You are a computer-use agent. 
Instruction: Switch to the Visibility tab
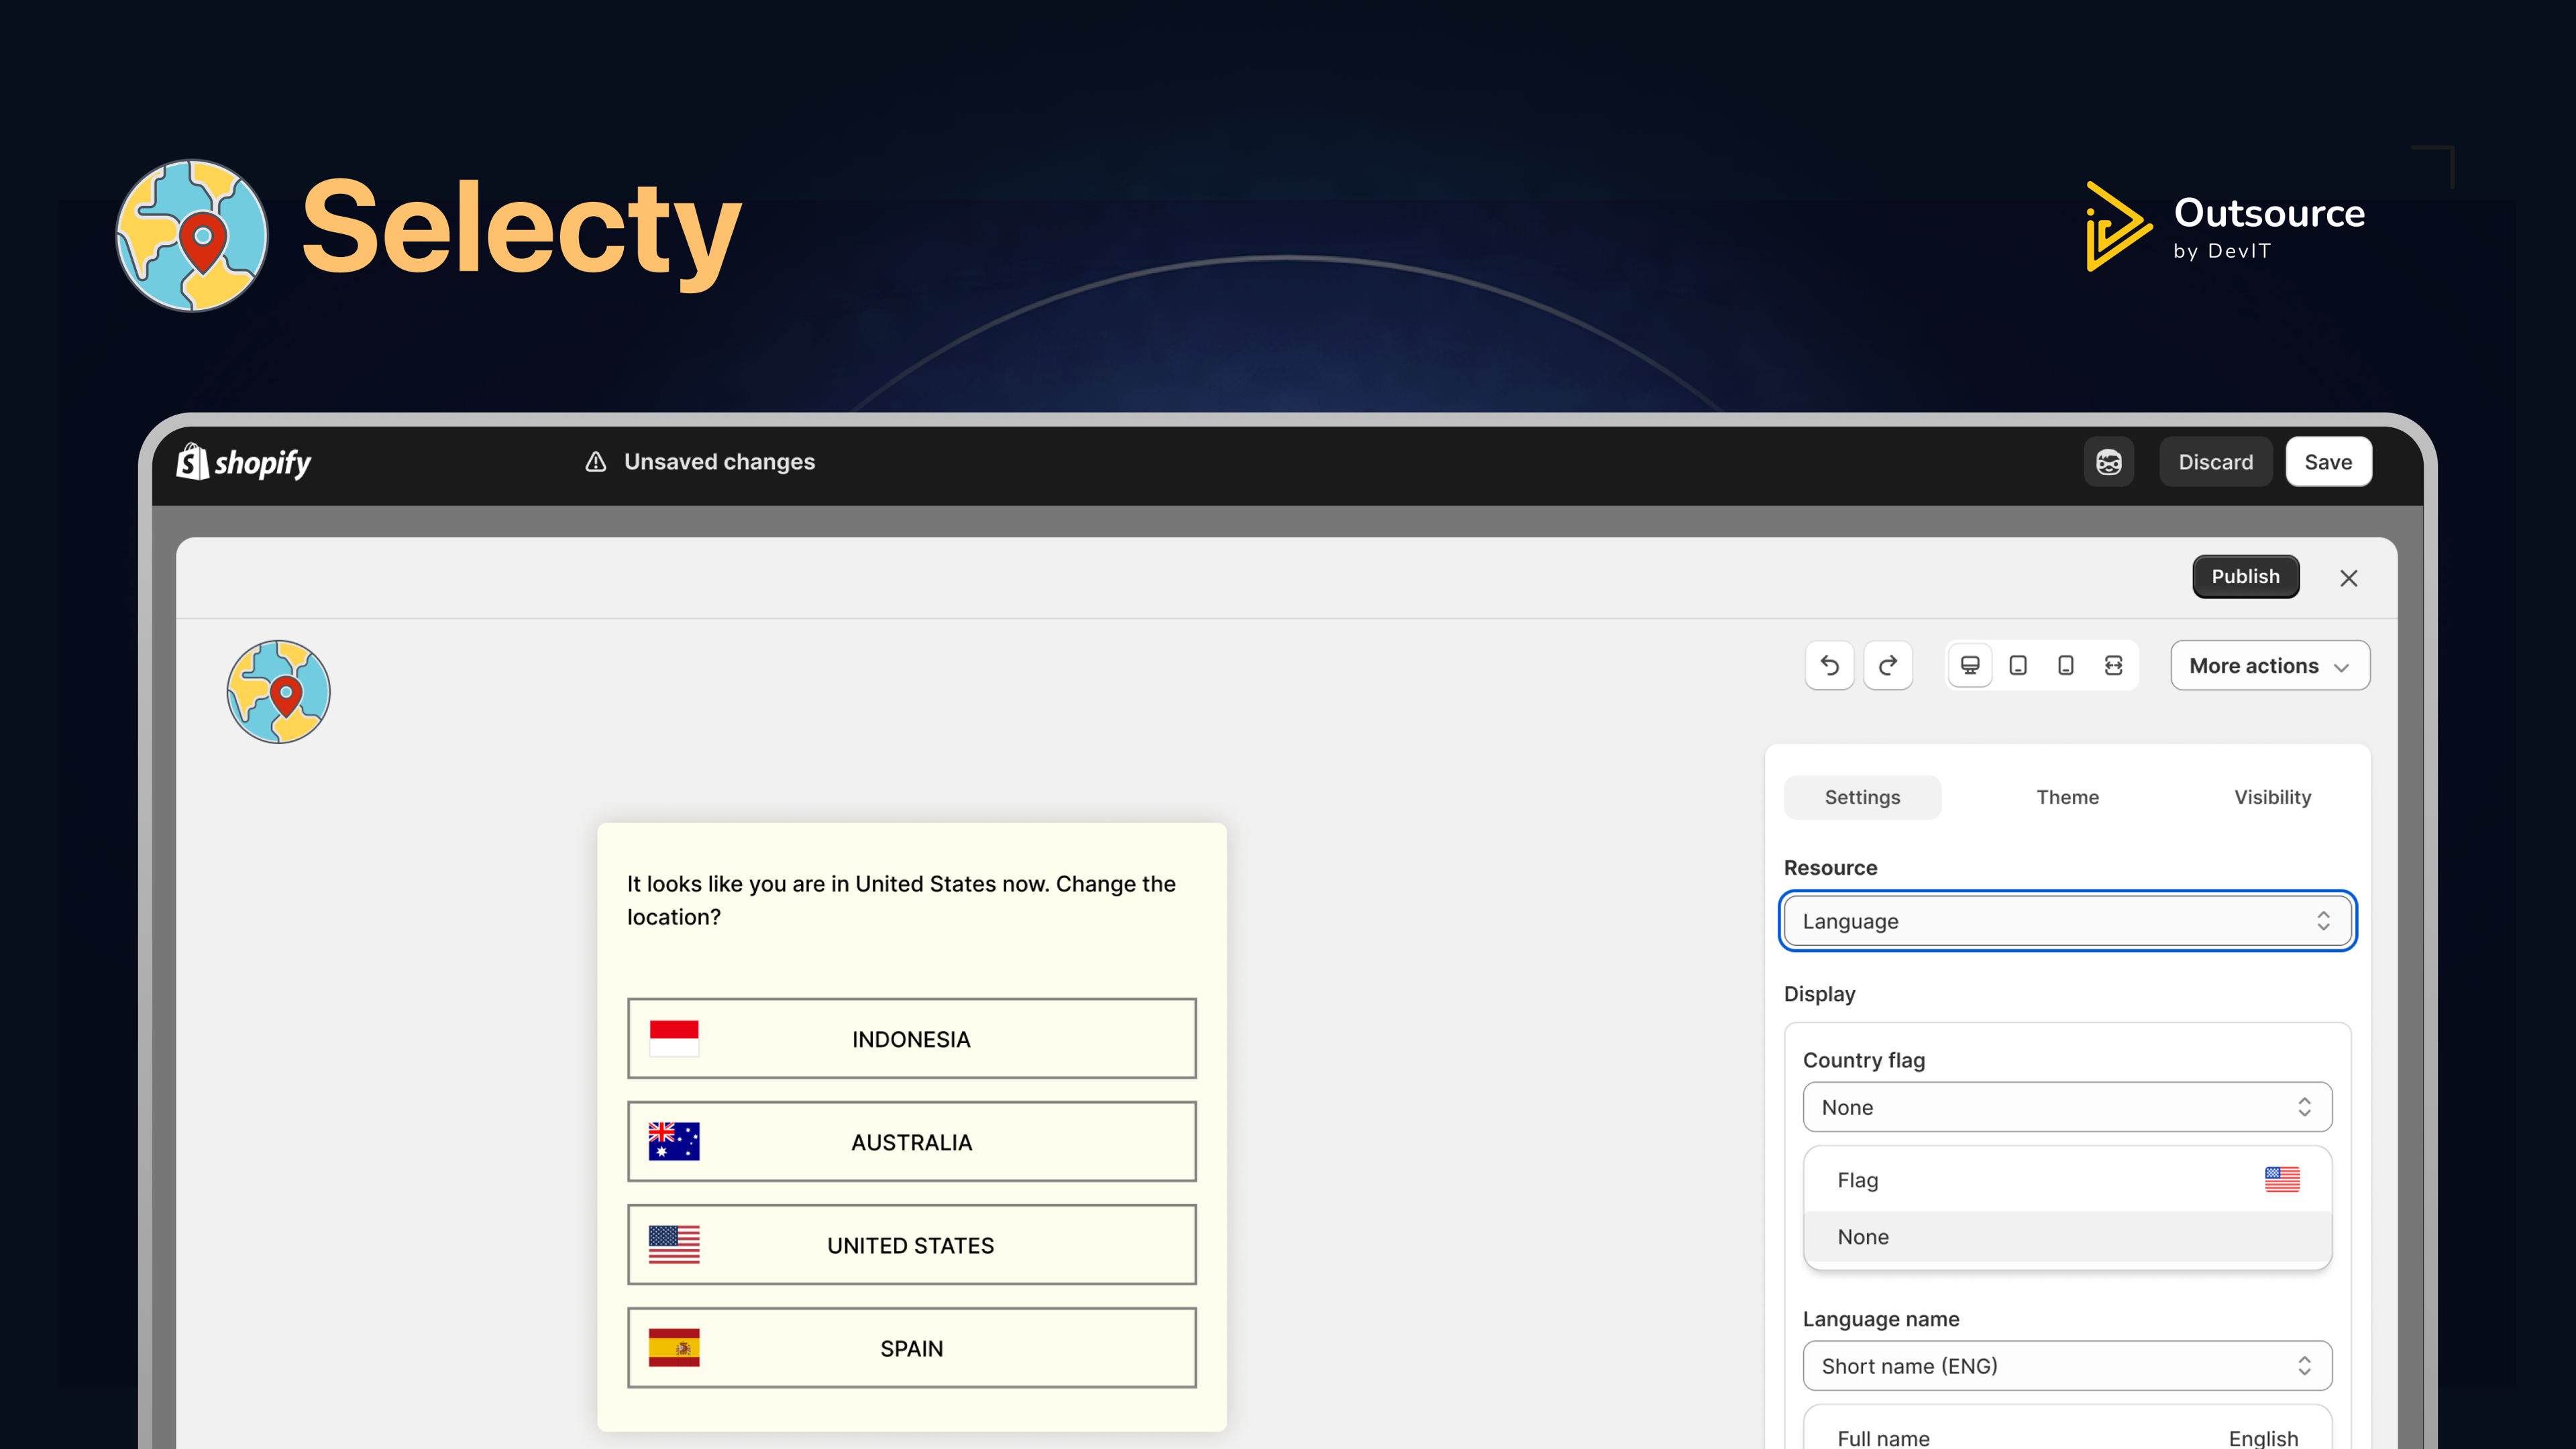2272,797
